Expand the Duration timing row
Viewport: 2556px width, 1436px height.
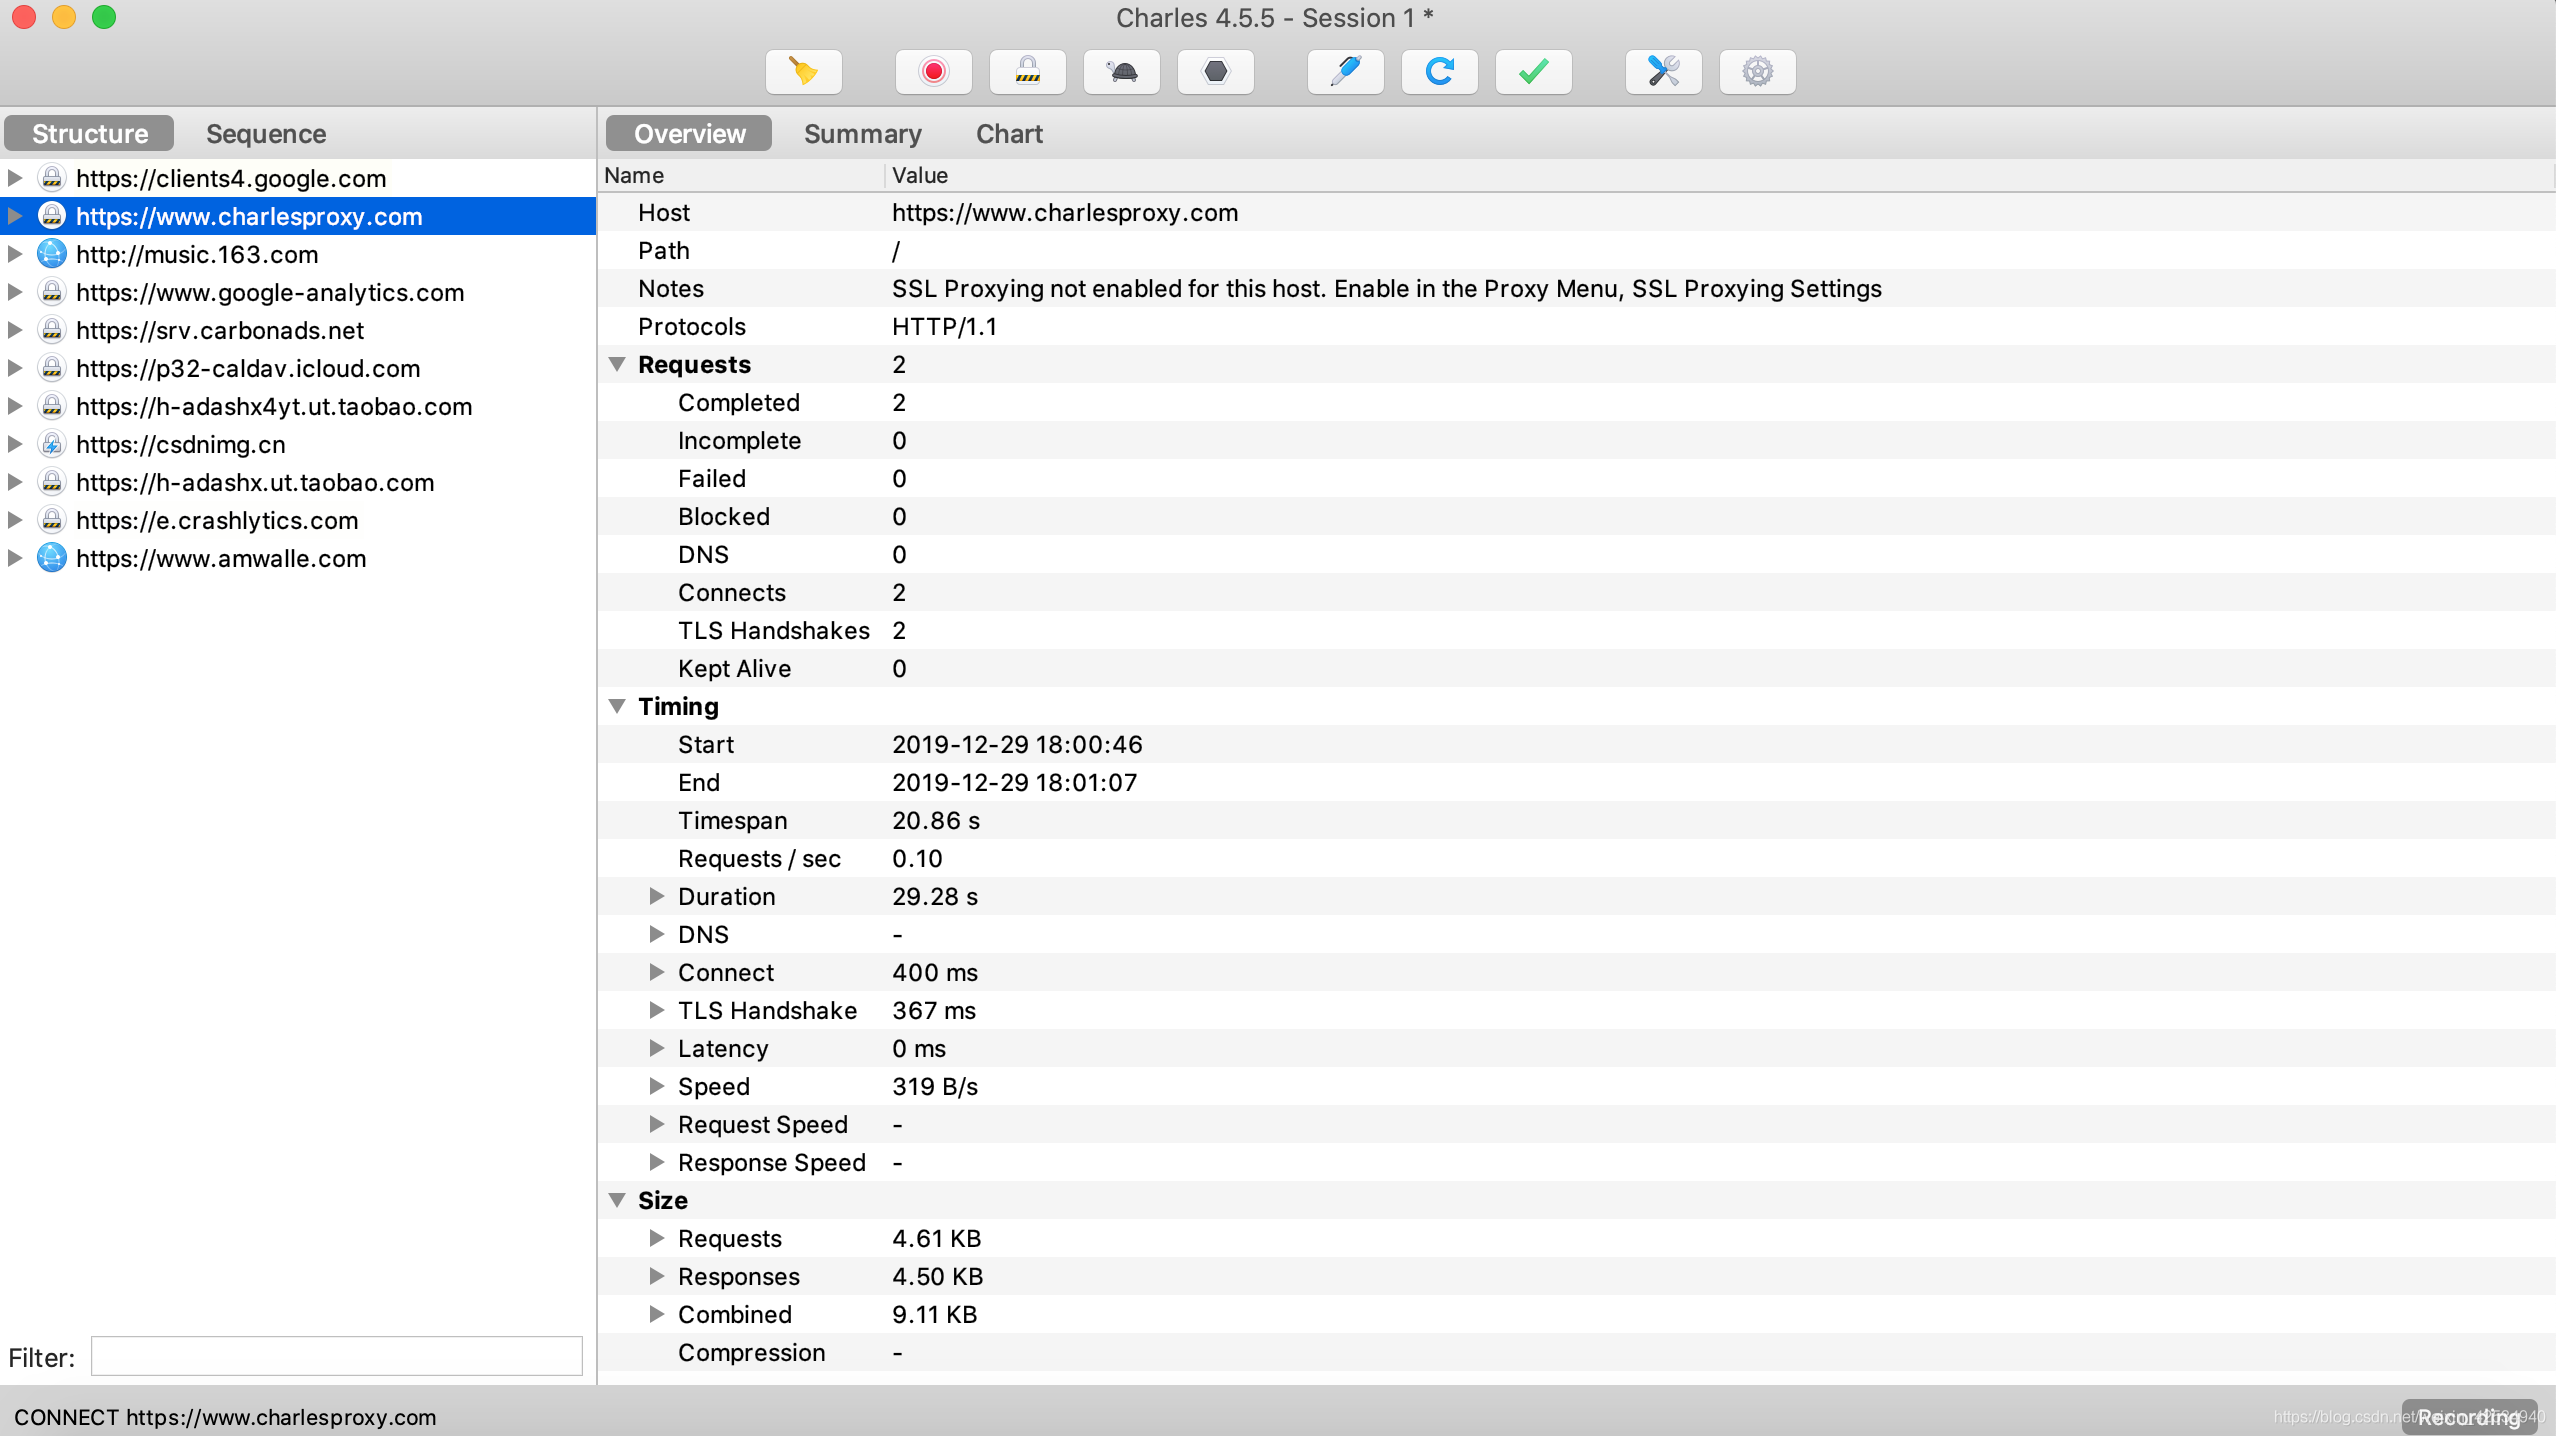(x=656, y=896)
